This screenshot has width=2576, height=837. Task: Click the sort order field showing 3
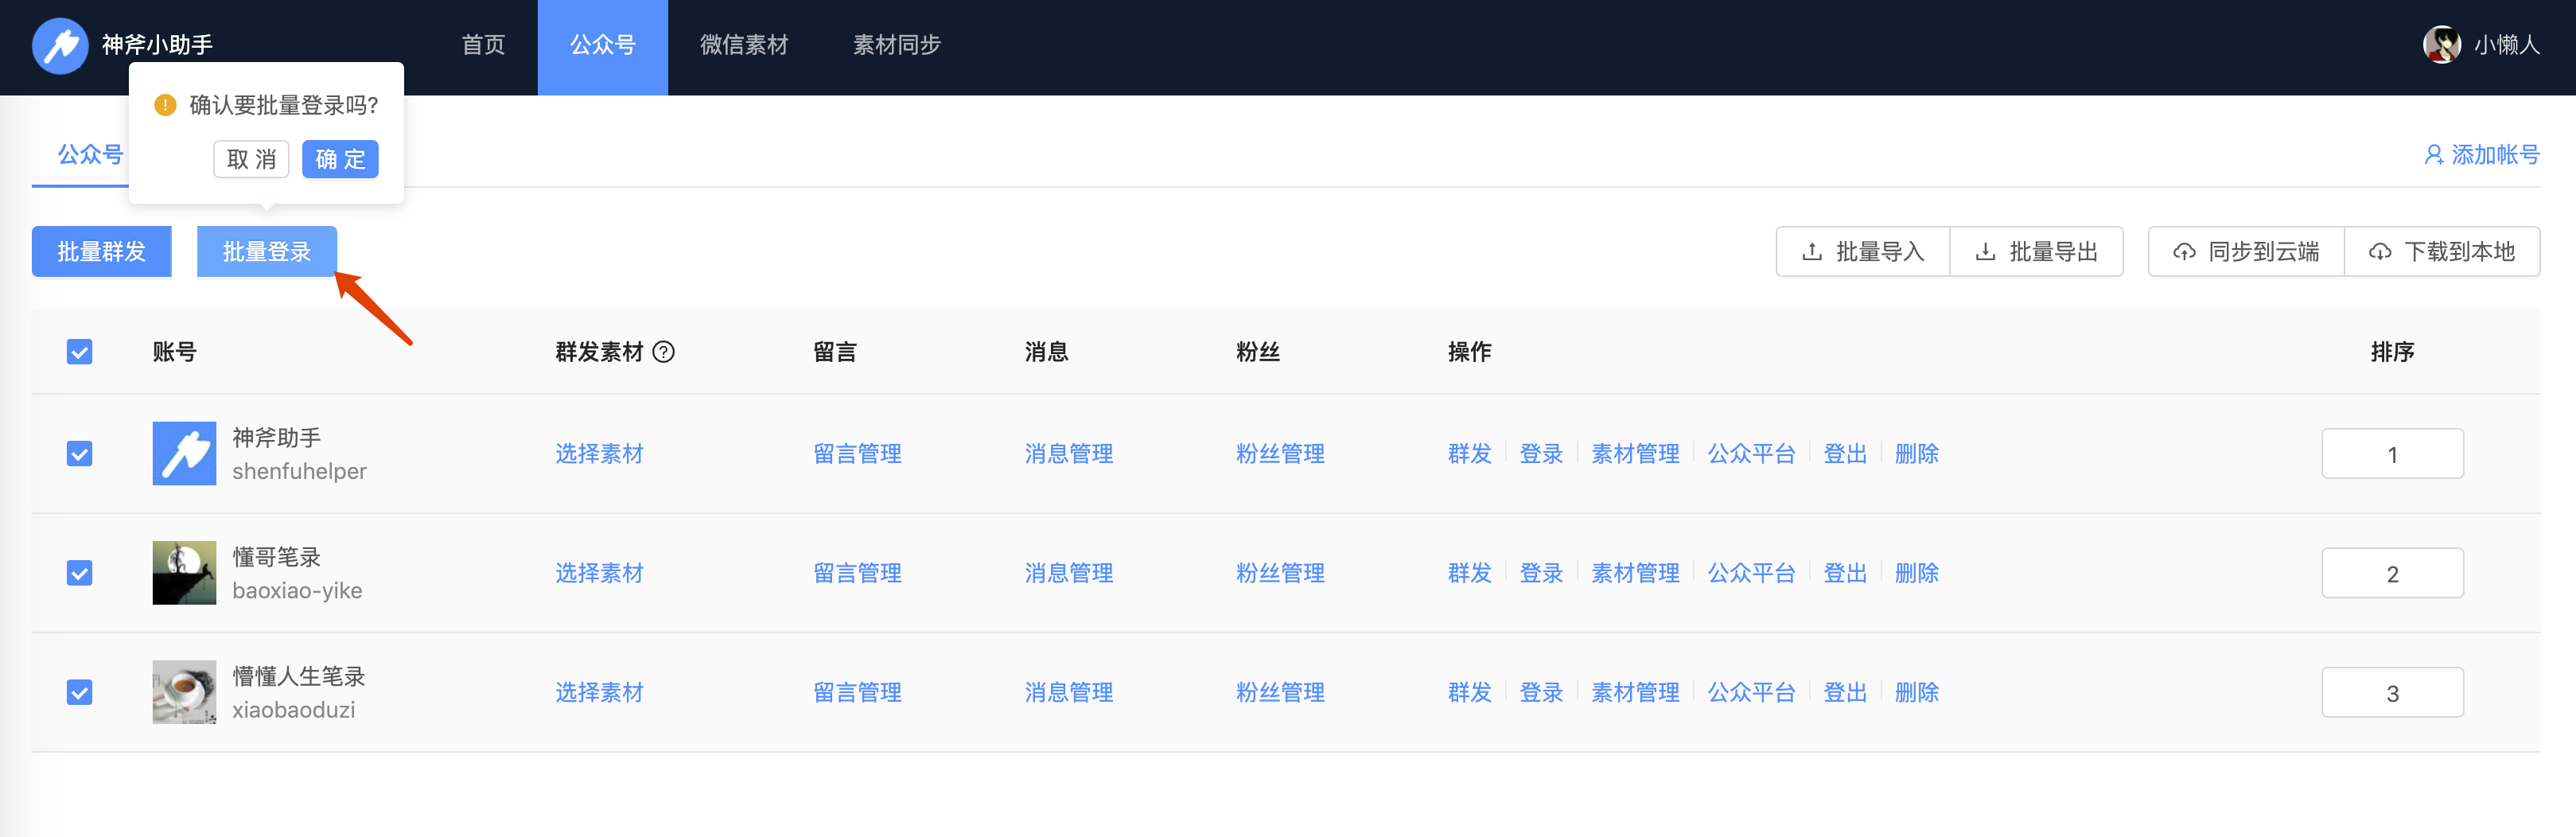[2392, 692]
